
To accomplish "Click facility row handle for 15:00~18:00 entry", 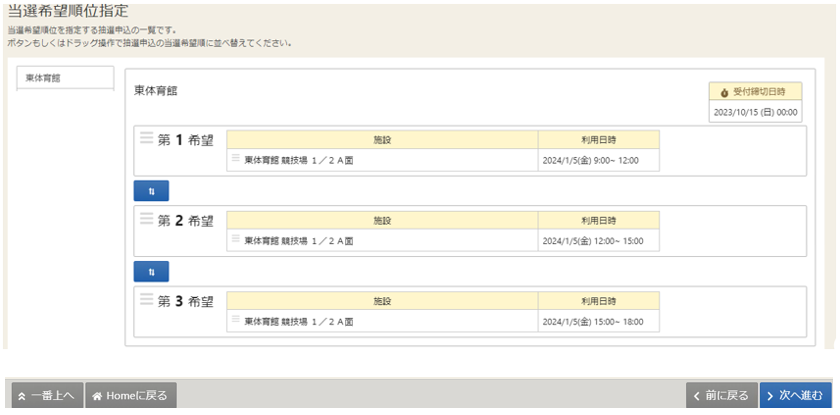I will [236, 320].
